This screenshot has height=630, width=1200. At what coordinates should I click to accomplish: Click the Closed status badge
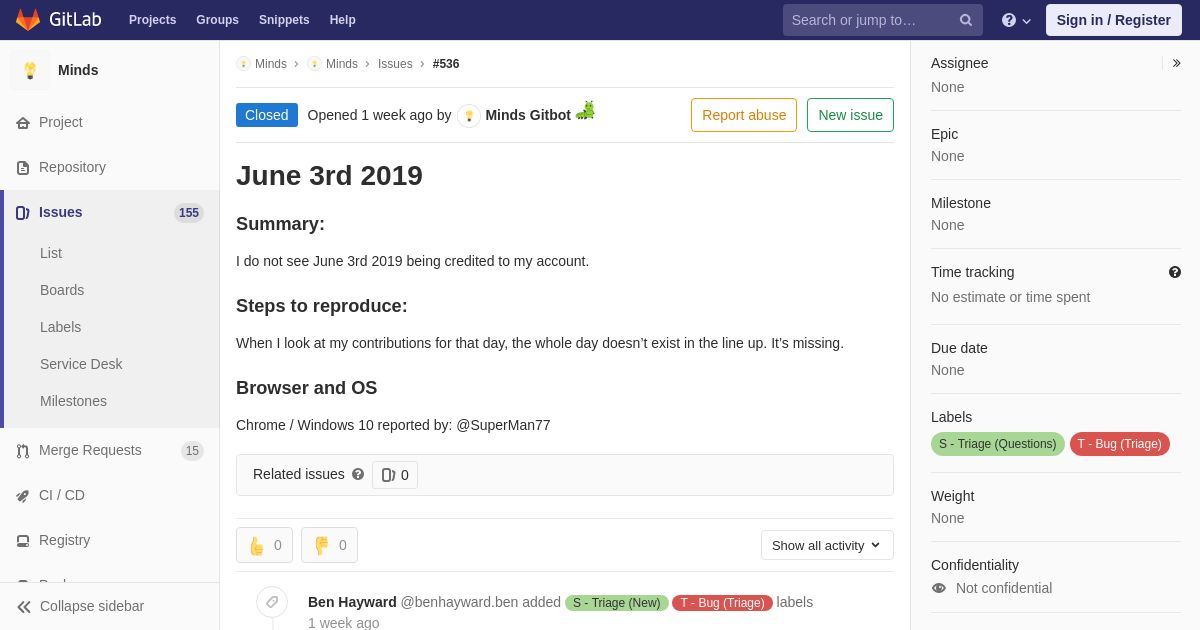click(267, 115)
